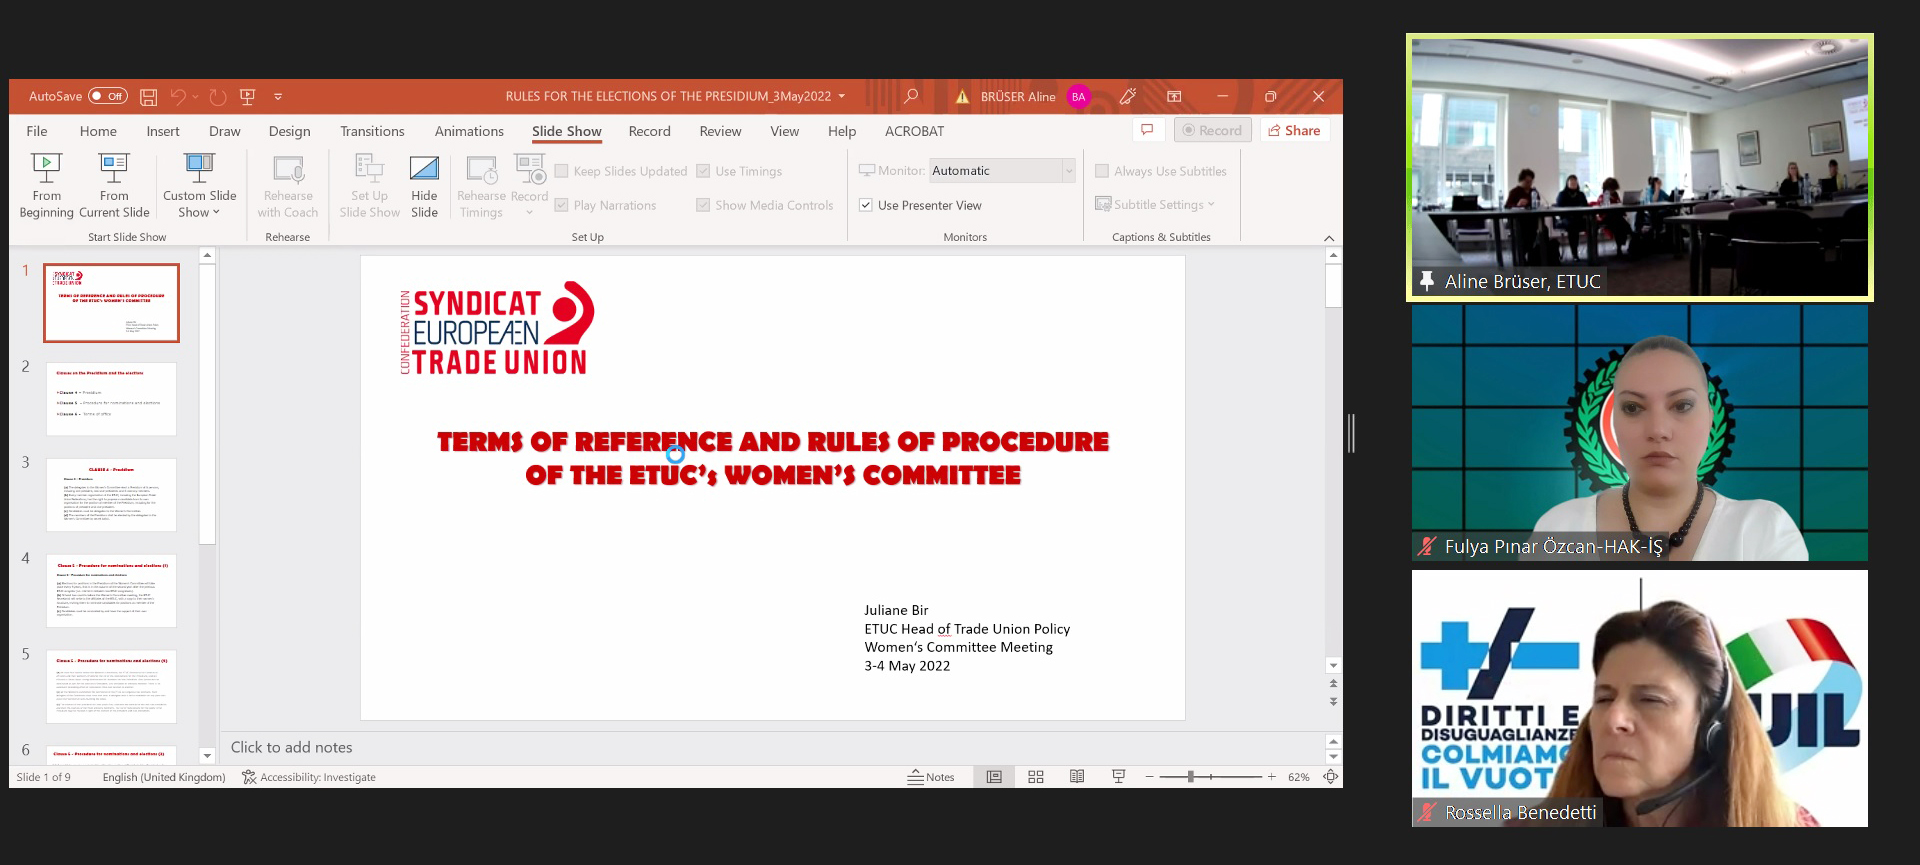
Task: Click the zoom in plus icon
Action: pos(1272,777)
